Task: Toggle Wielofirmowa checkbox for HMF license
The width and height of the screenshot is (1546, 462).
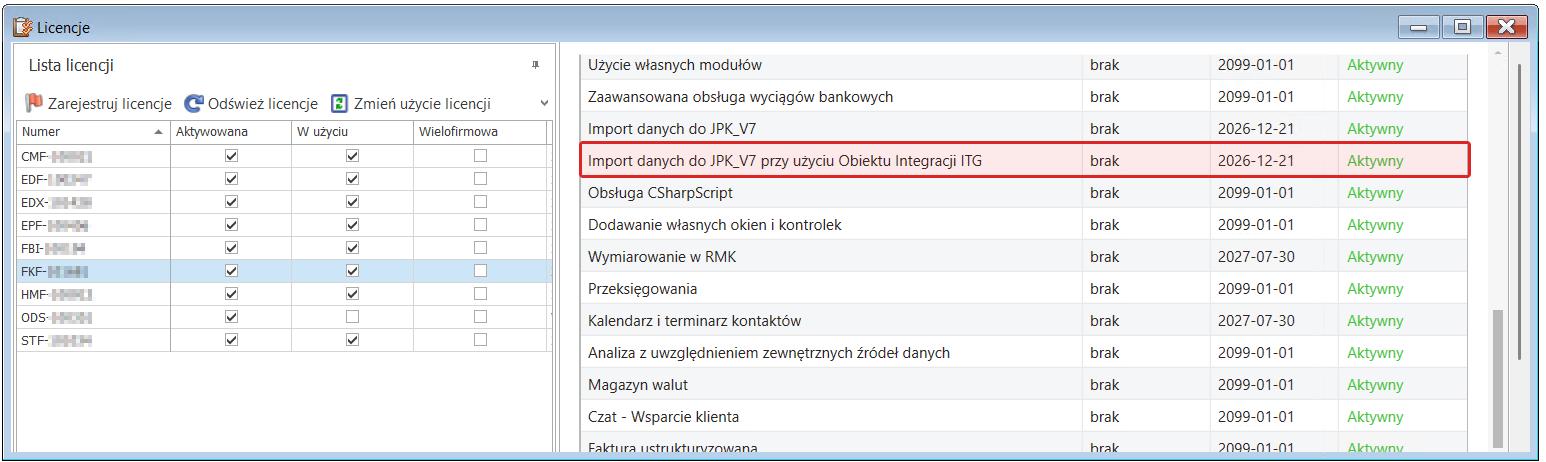Action: tap(481, 294)
